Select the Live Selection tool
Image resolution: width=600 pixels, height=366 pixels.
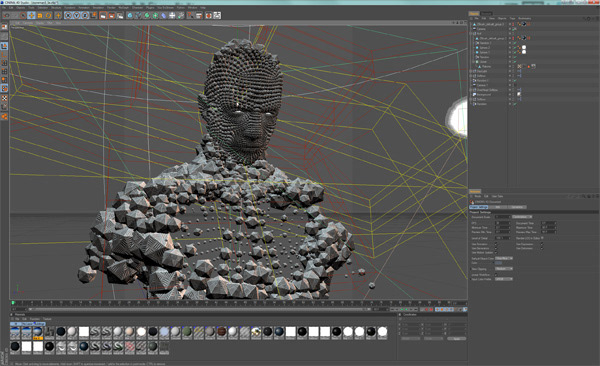(x=23, y=15)
